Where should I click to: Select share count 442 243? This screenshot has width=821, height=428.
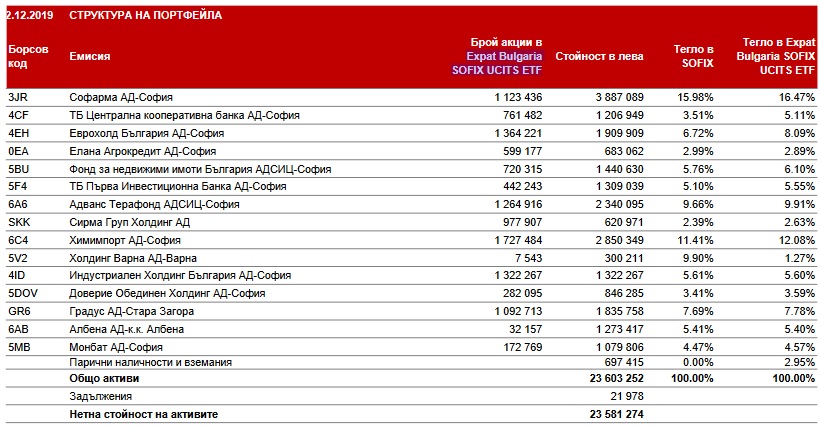point(523,186)
